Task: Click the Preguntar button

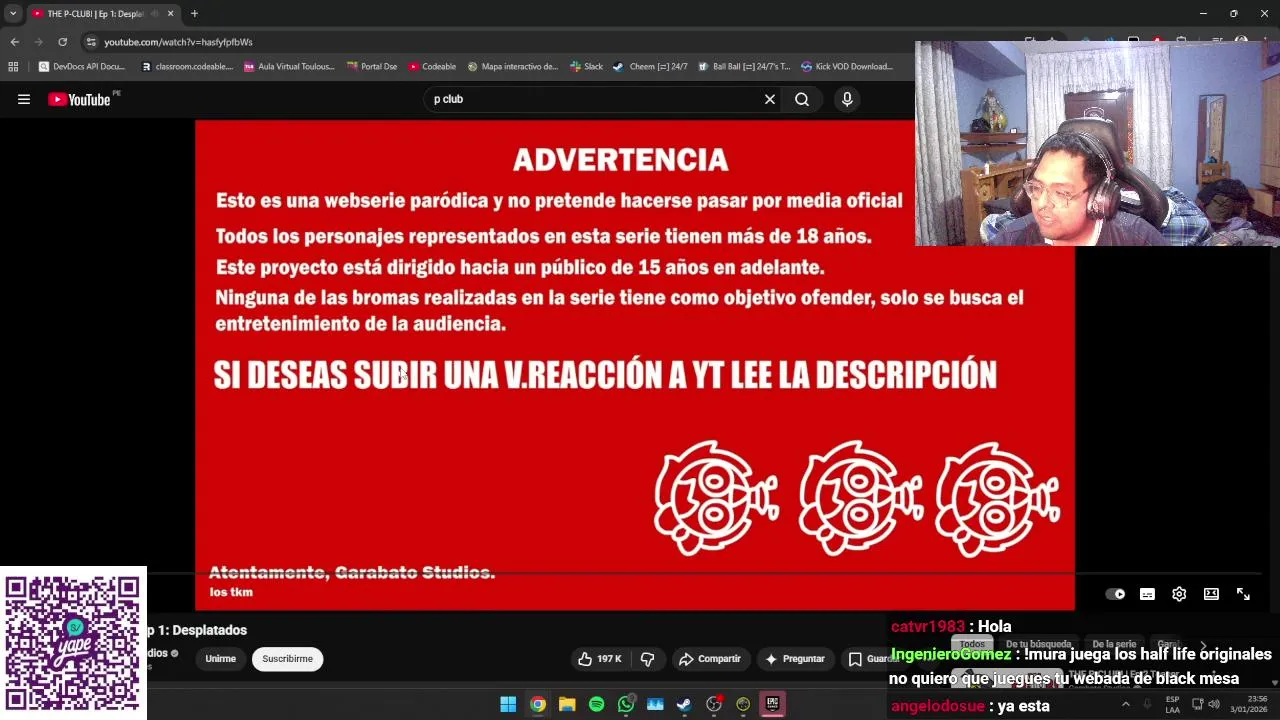Action: point(794,659)
